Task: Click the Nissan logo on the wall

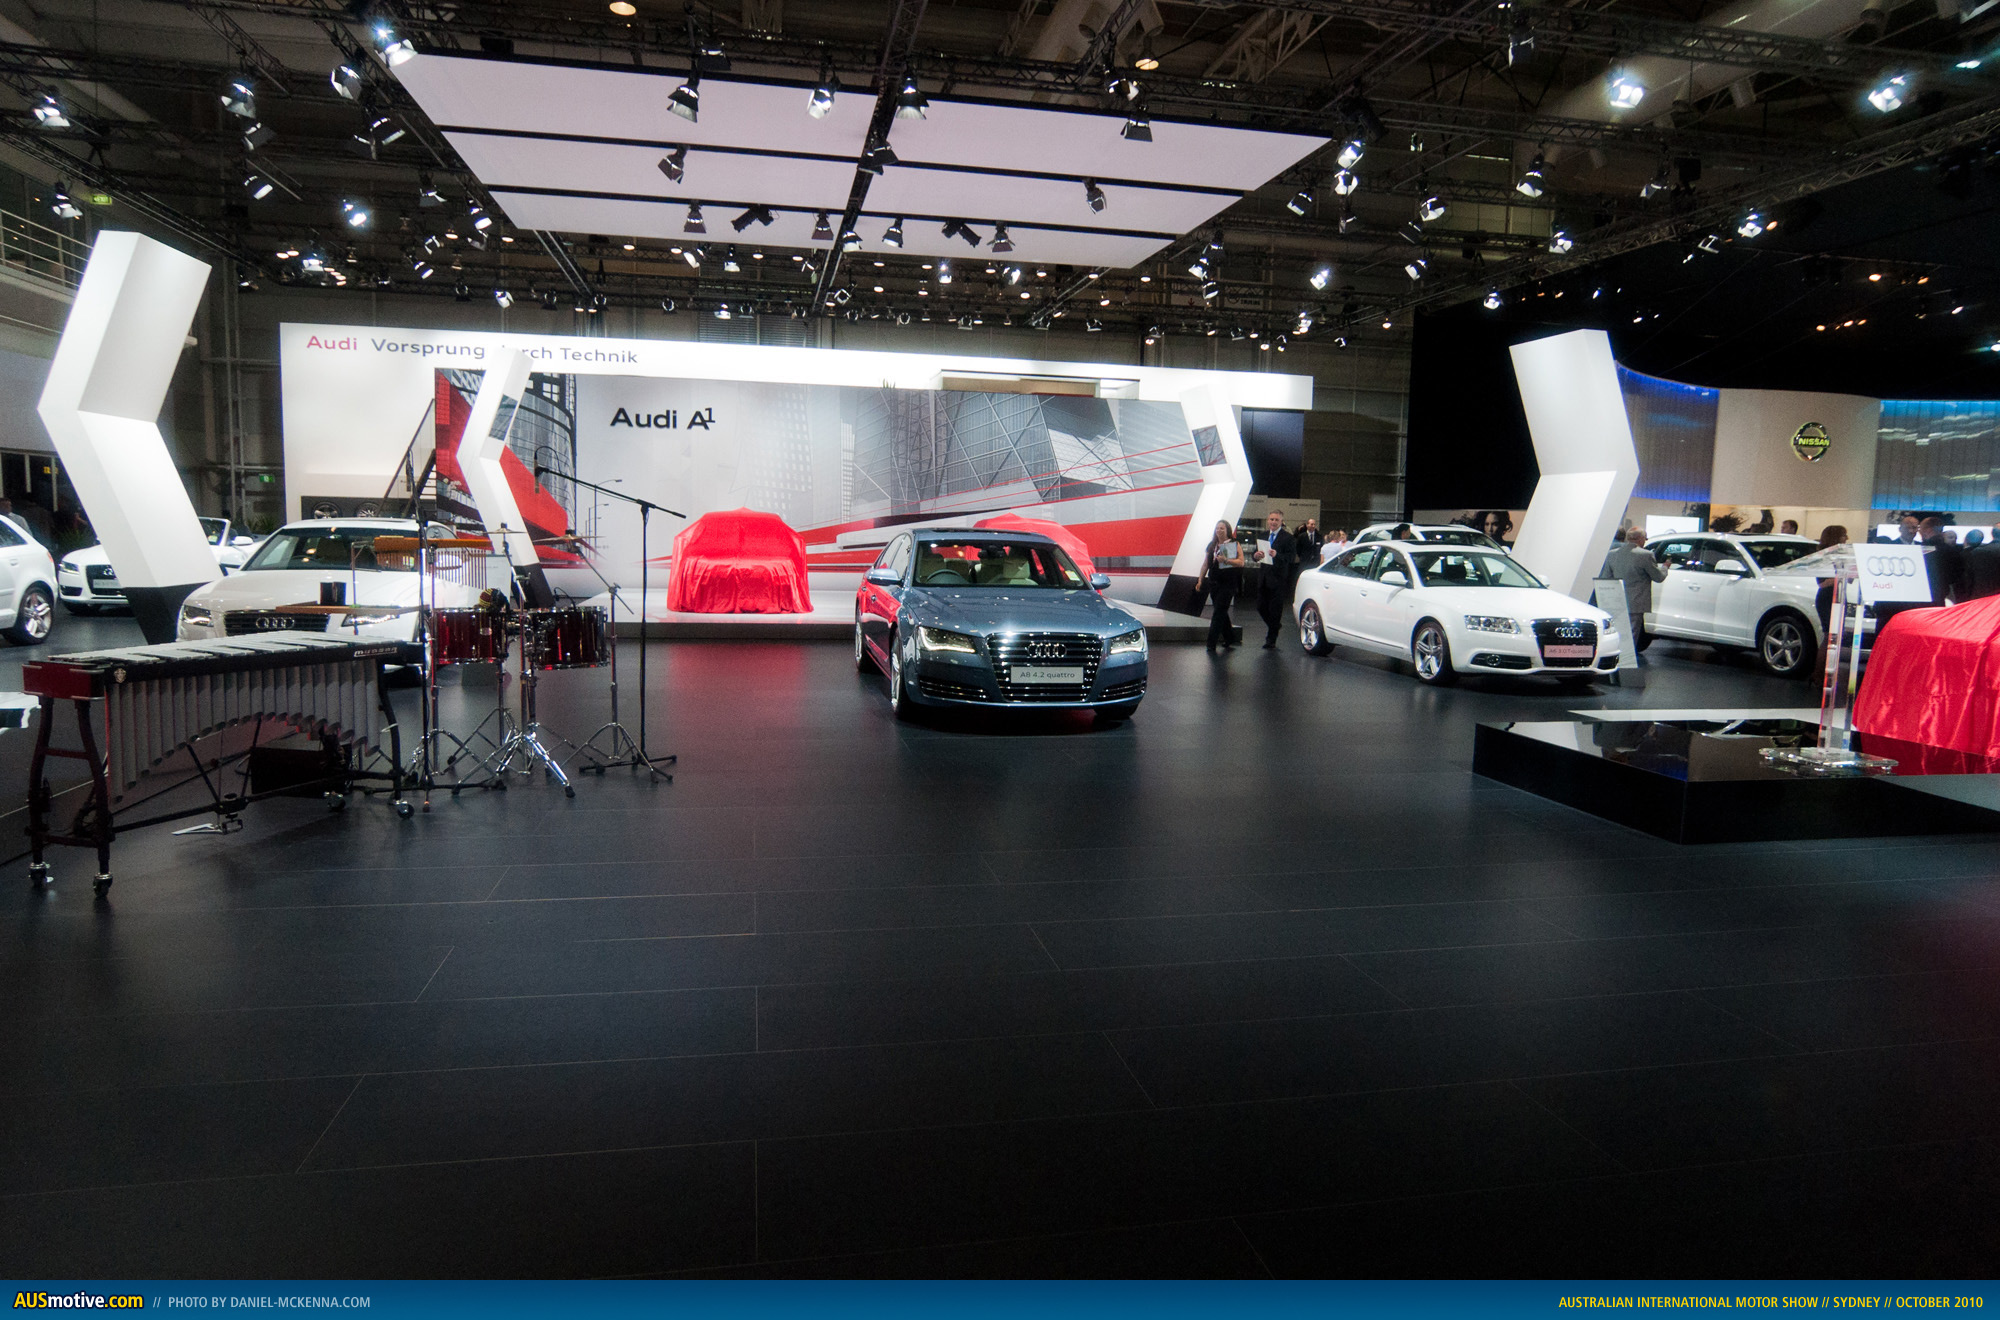Action: [1811, 441]
